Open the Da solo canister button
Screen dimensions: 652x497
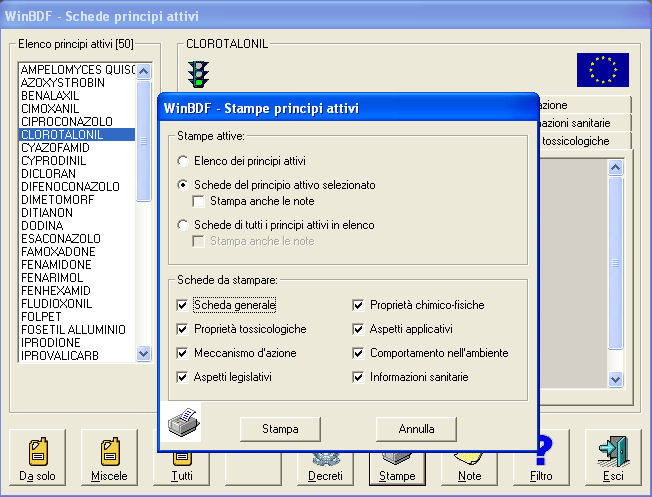pyautogui.click(x=37, y=457)
